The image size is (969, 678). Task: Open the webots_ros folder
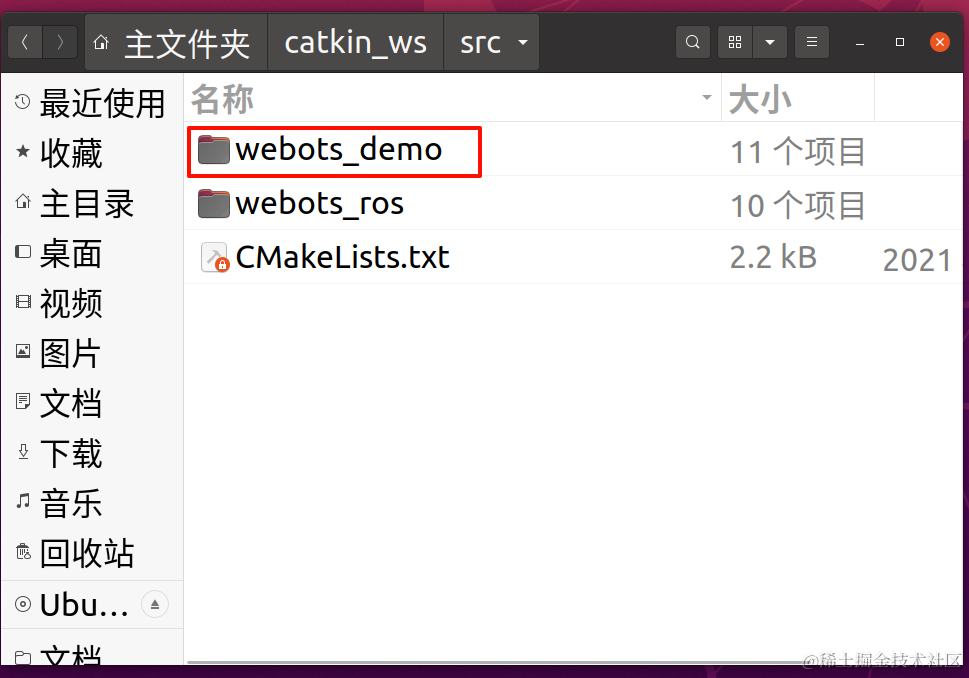coord(319,204)
